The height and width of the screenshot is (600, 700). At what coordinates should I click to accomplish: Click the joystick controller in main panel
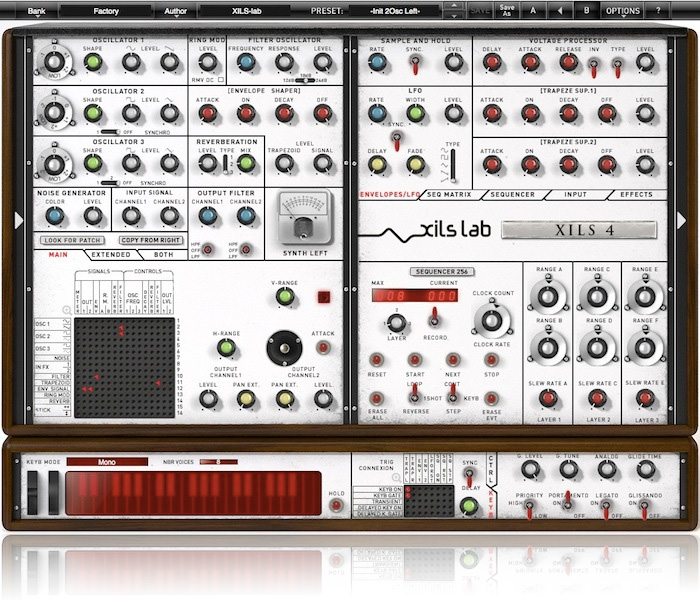pos(284,349)
